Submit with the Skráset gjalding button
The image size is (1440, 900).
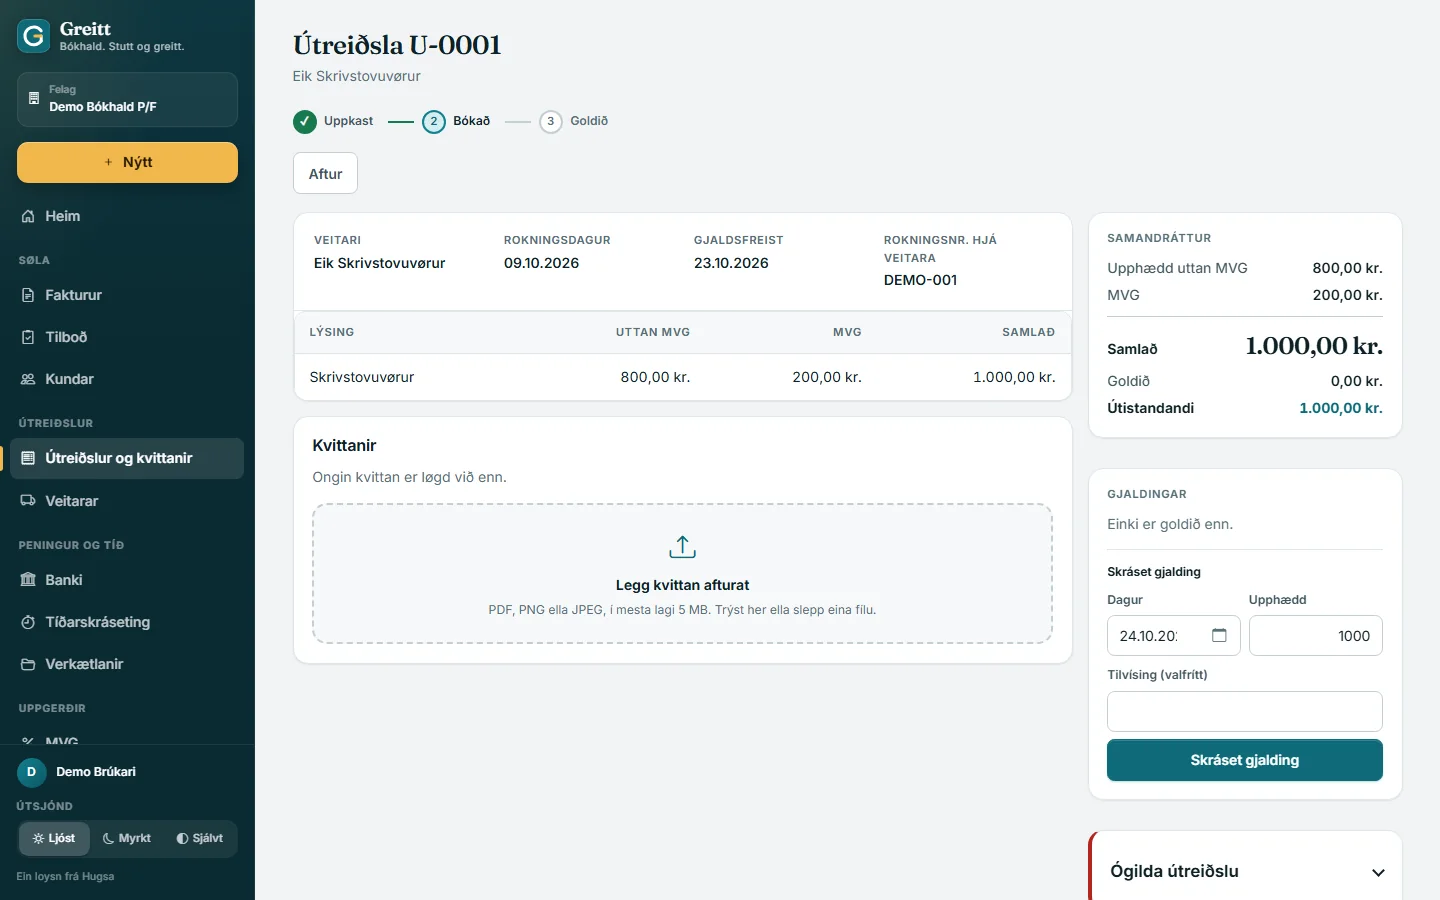1245,760
